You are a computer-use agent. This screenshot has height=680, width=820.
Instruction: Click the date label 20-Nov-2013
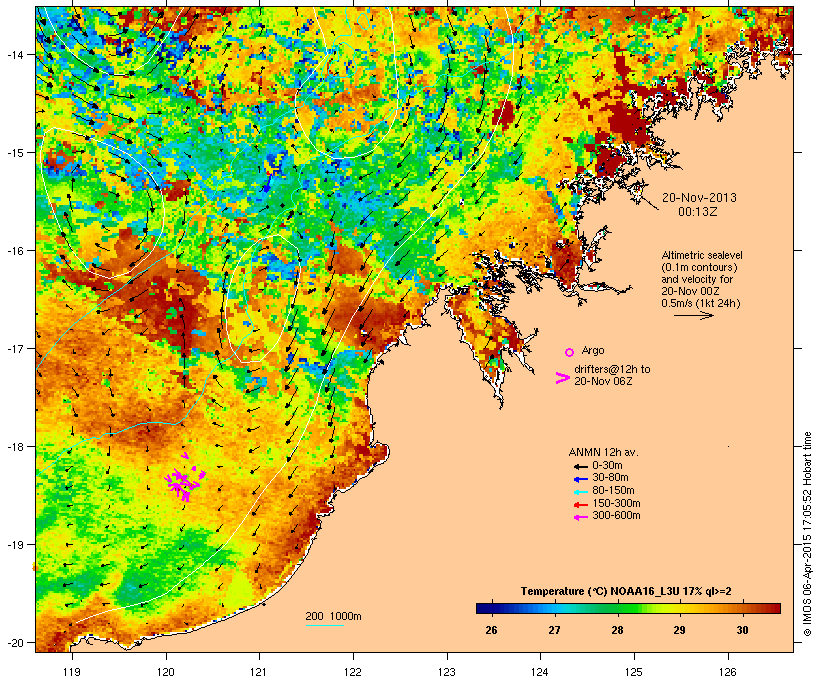click(x=699, y=198)
